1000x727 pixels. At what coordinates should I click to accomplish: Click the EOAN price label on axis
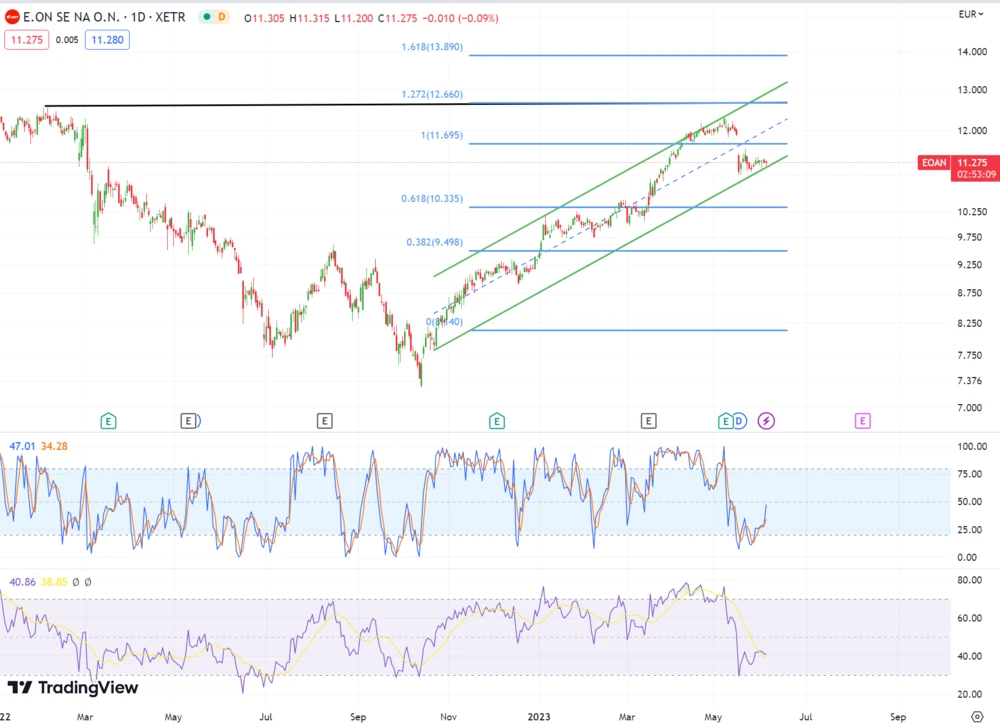tap(932, 162)
